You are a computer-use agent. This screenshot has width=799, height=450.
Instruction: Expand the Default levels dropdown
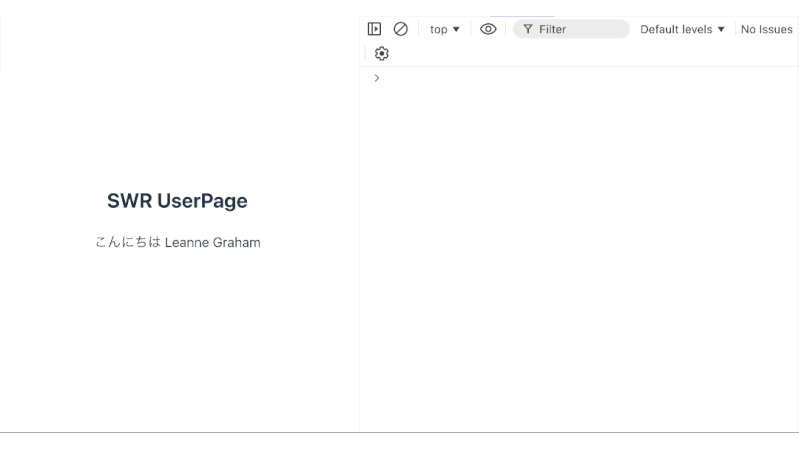coord(682,29)
